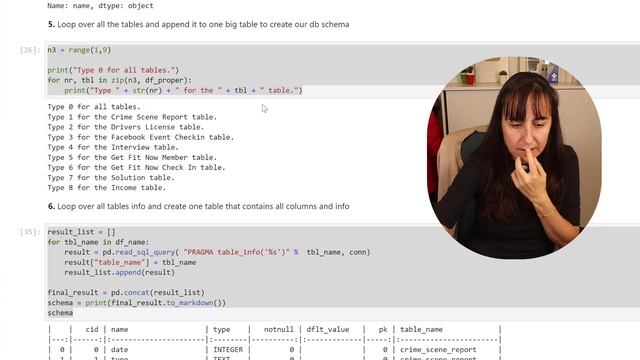This screenshot has width=640, height=360.
Task: Click output 'Type 2 for the Drivers License table.'
Action: coord(126,127)
